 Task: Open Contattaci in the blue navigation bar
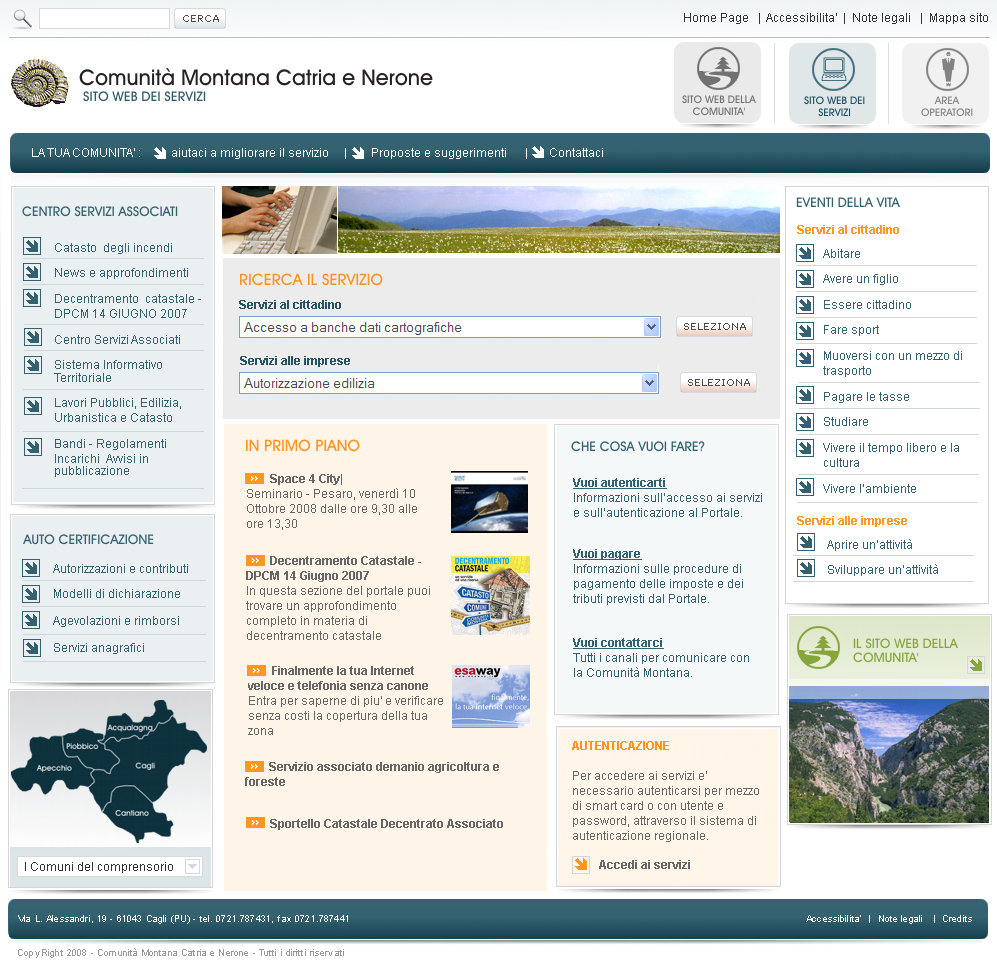576,153
